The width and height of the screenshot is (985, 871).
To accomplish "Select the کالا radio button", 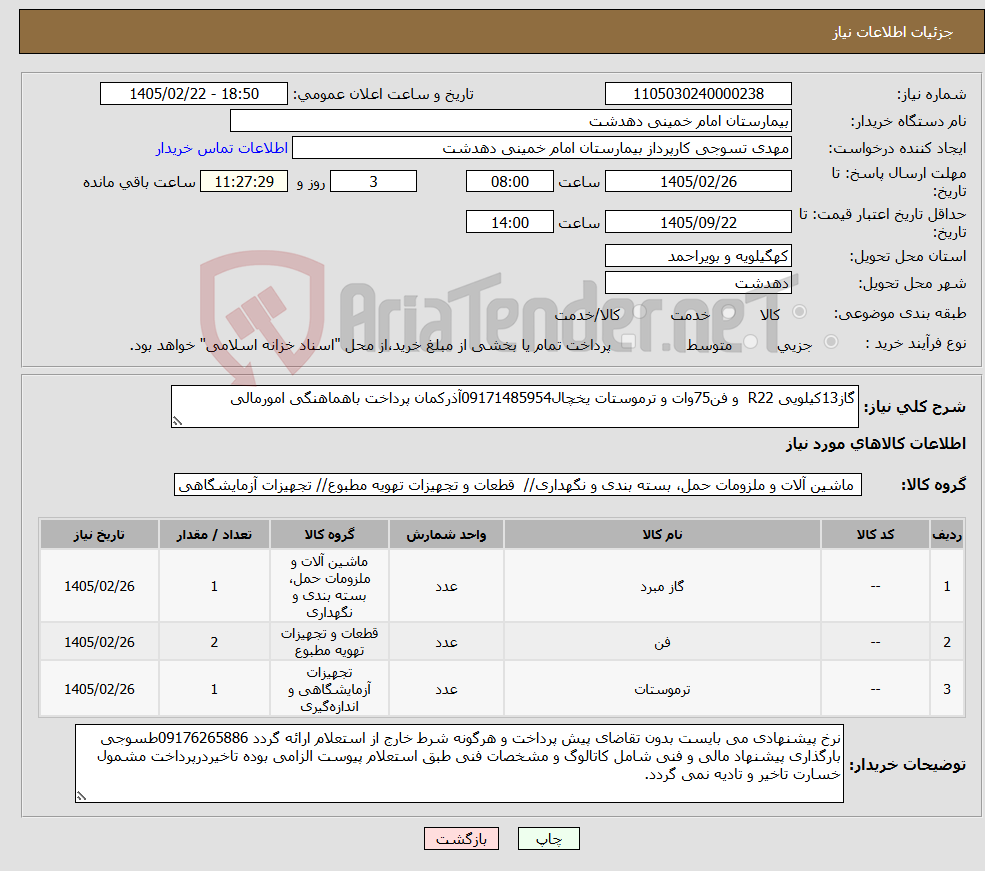I will (x=800, y=311).
